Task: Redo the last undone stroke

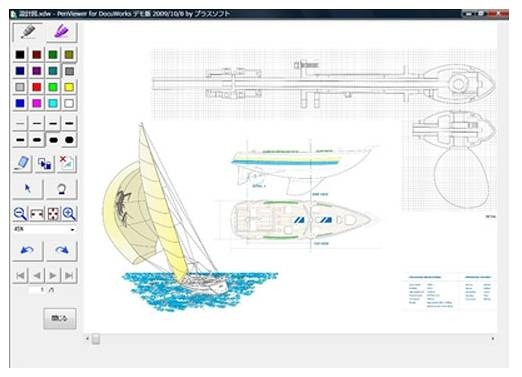Action: [x=62, y=250]
